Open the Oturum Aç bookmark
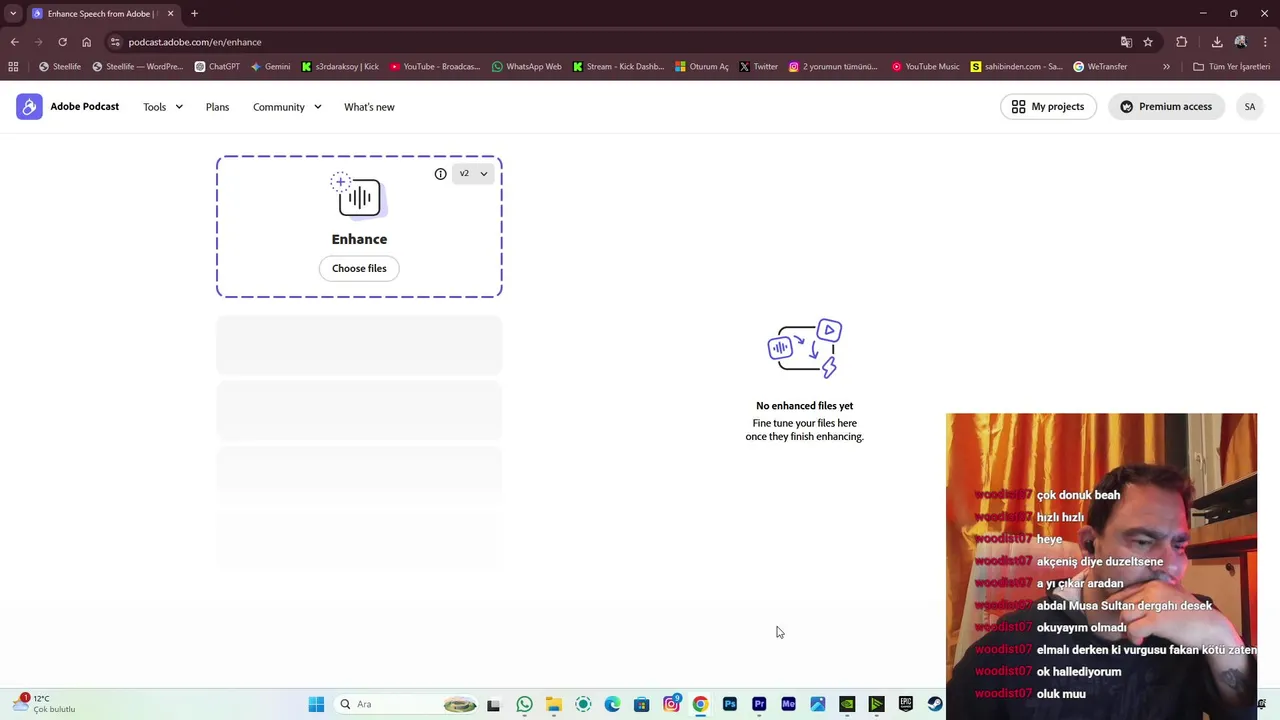The image size is (1280, 720). pos(702,67)
